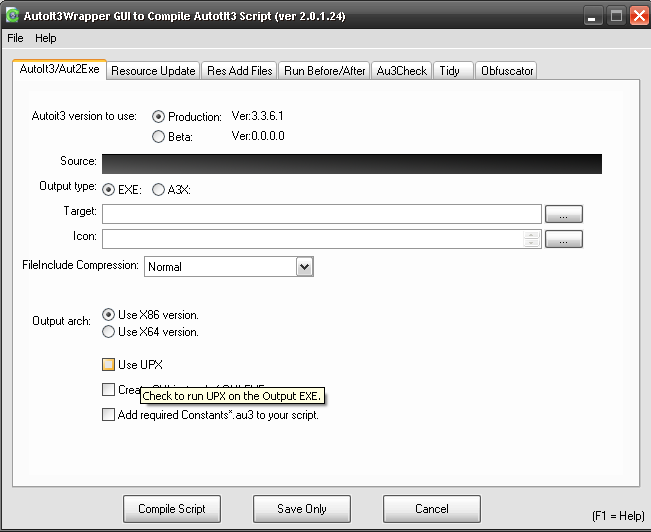Select Production AutoIt3 version
The width and height of the screenshot is (651, 532).
[158, 117]
